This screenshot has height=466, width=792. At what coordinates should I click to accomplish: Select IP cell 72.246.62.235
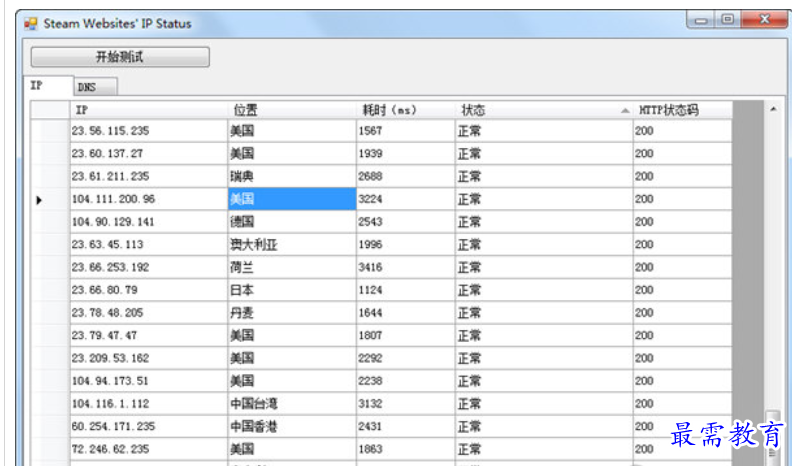click(x=148, y=449)
